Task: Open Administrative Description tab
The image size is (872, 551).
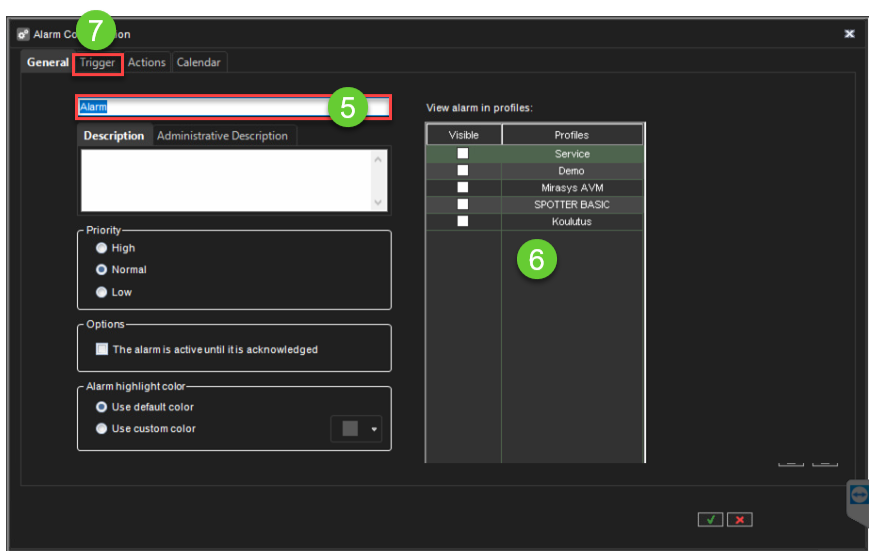Action: click(222, 136)
